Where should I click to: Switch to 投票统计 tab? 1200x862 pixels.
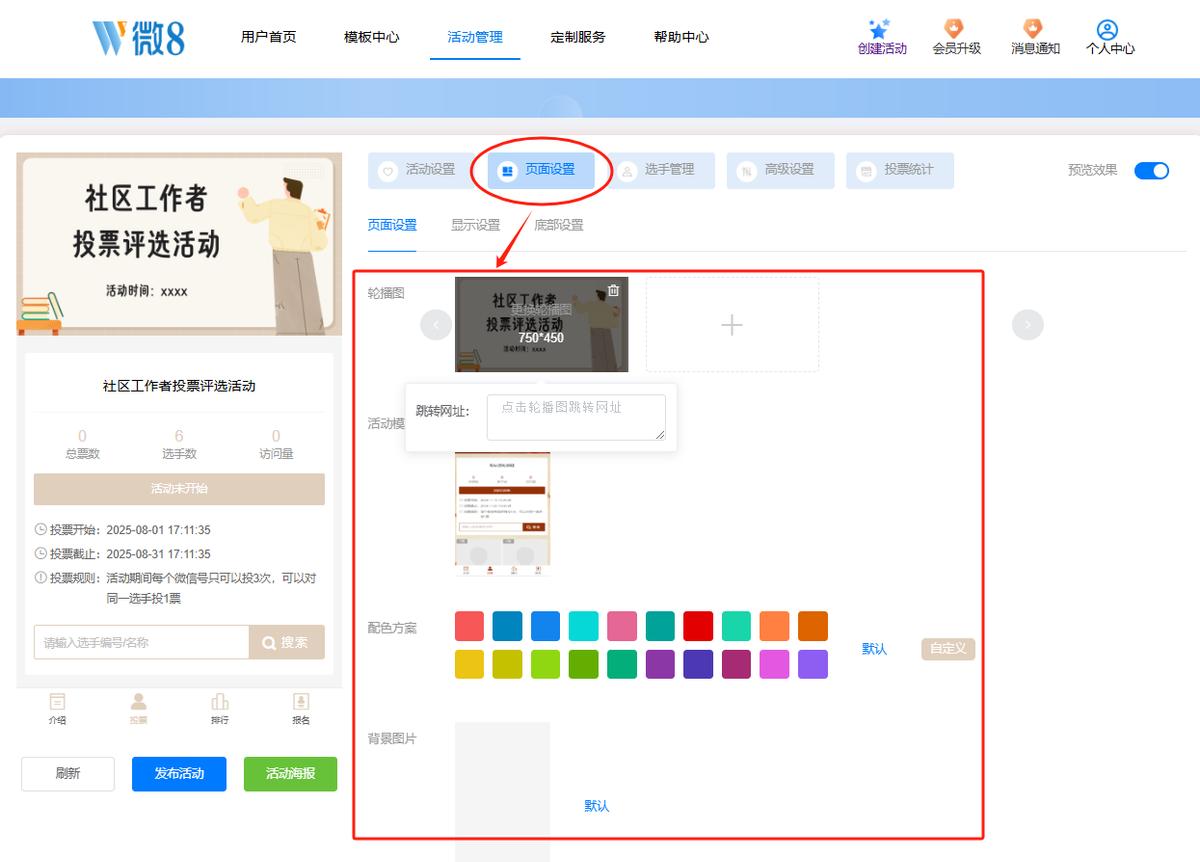coord(900,170)
